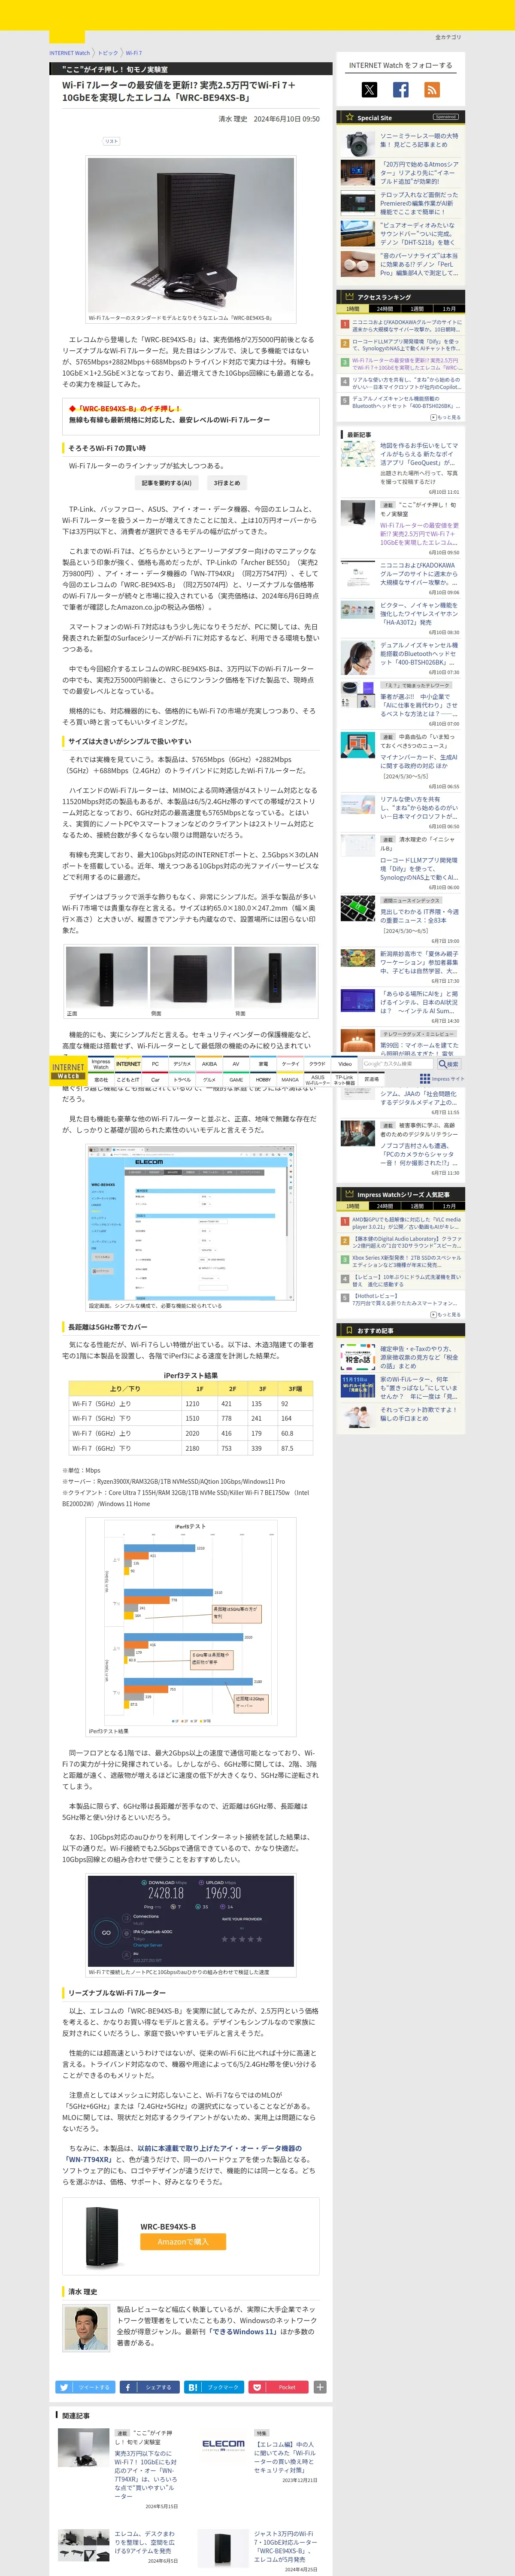Open PC tab in nav bar
The height and width of the screenshot is (2576, 515).
(x=155, y=1064)
